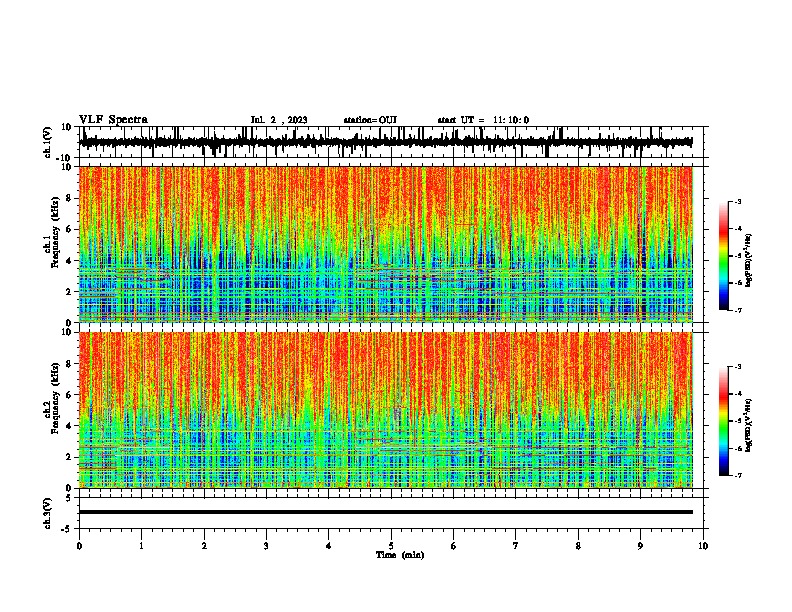This screenshot has height=612, width=792.
Task: Click the '9' tick on time axis
Action: (x=640, y=546)
